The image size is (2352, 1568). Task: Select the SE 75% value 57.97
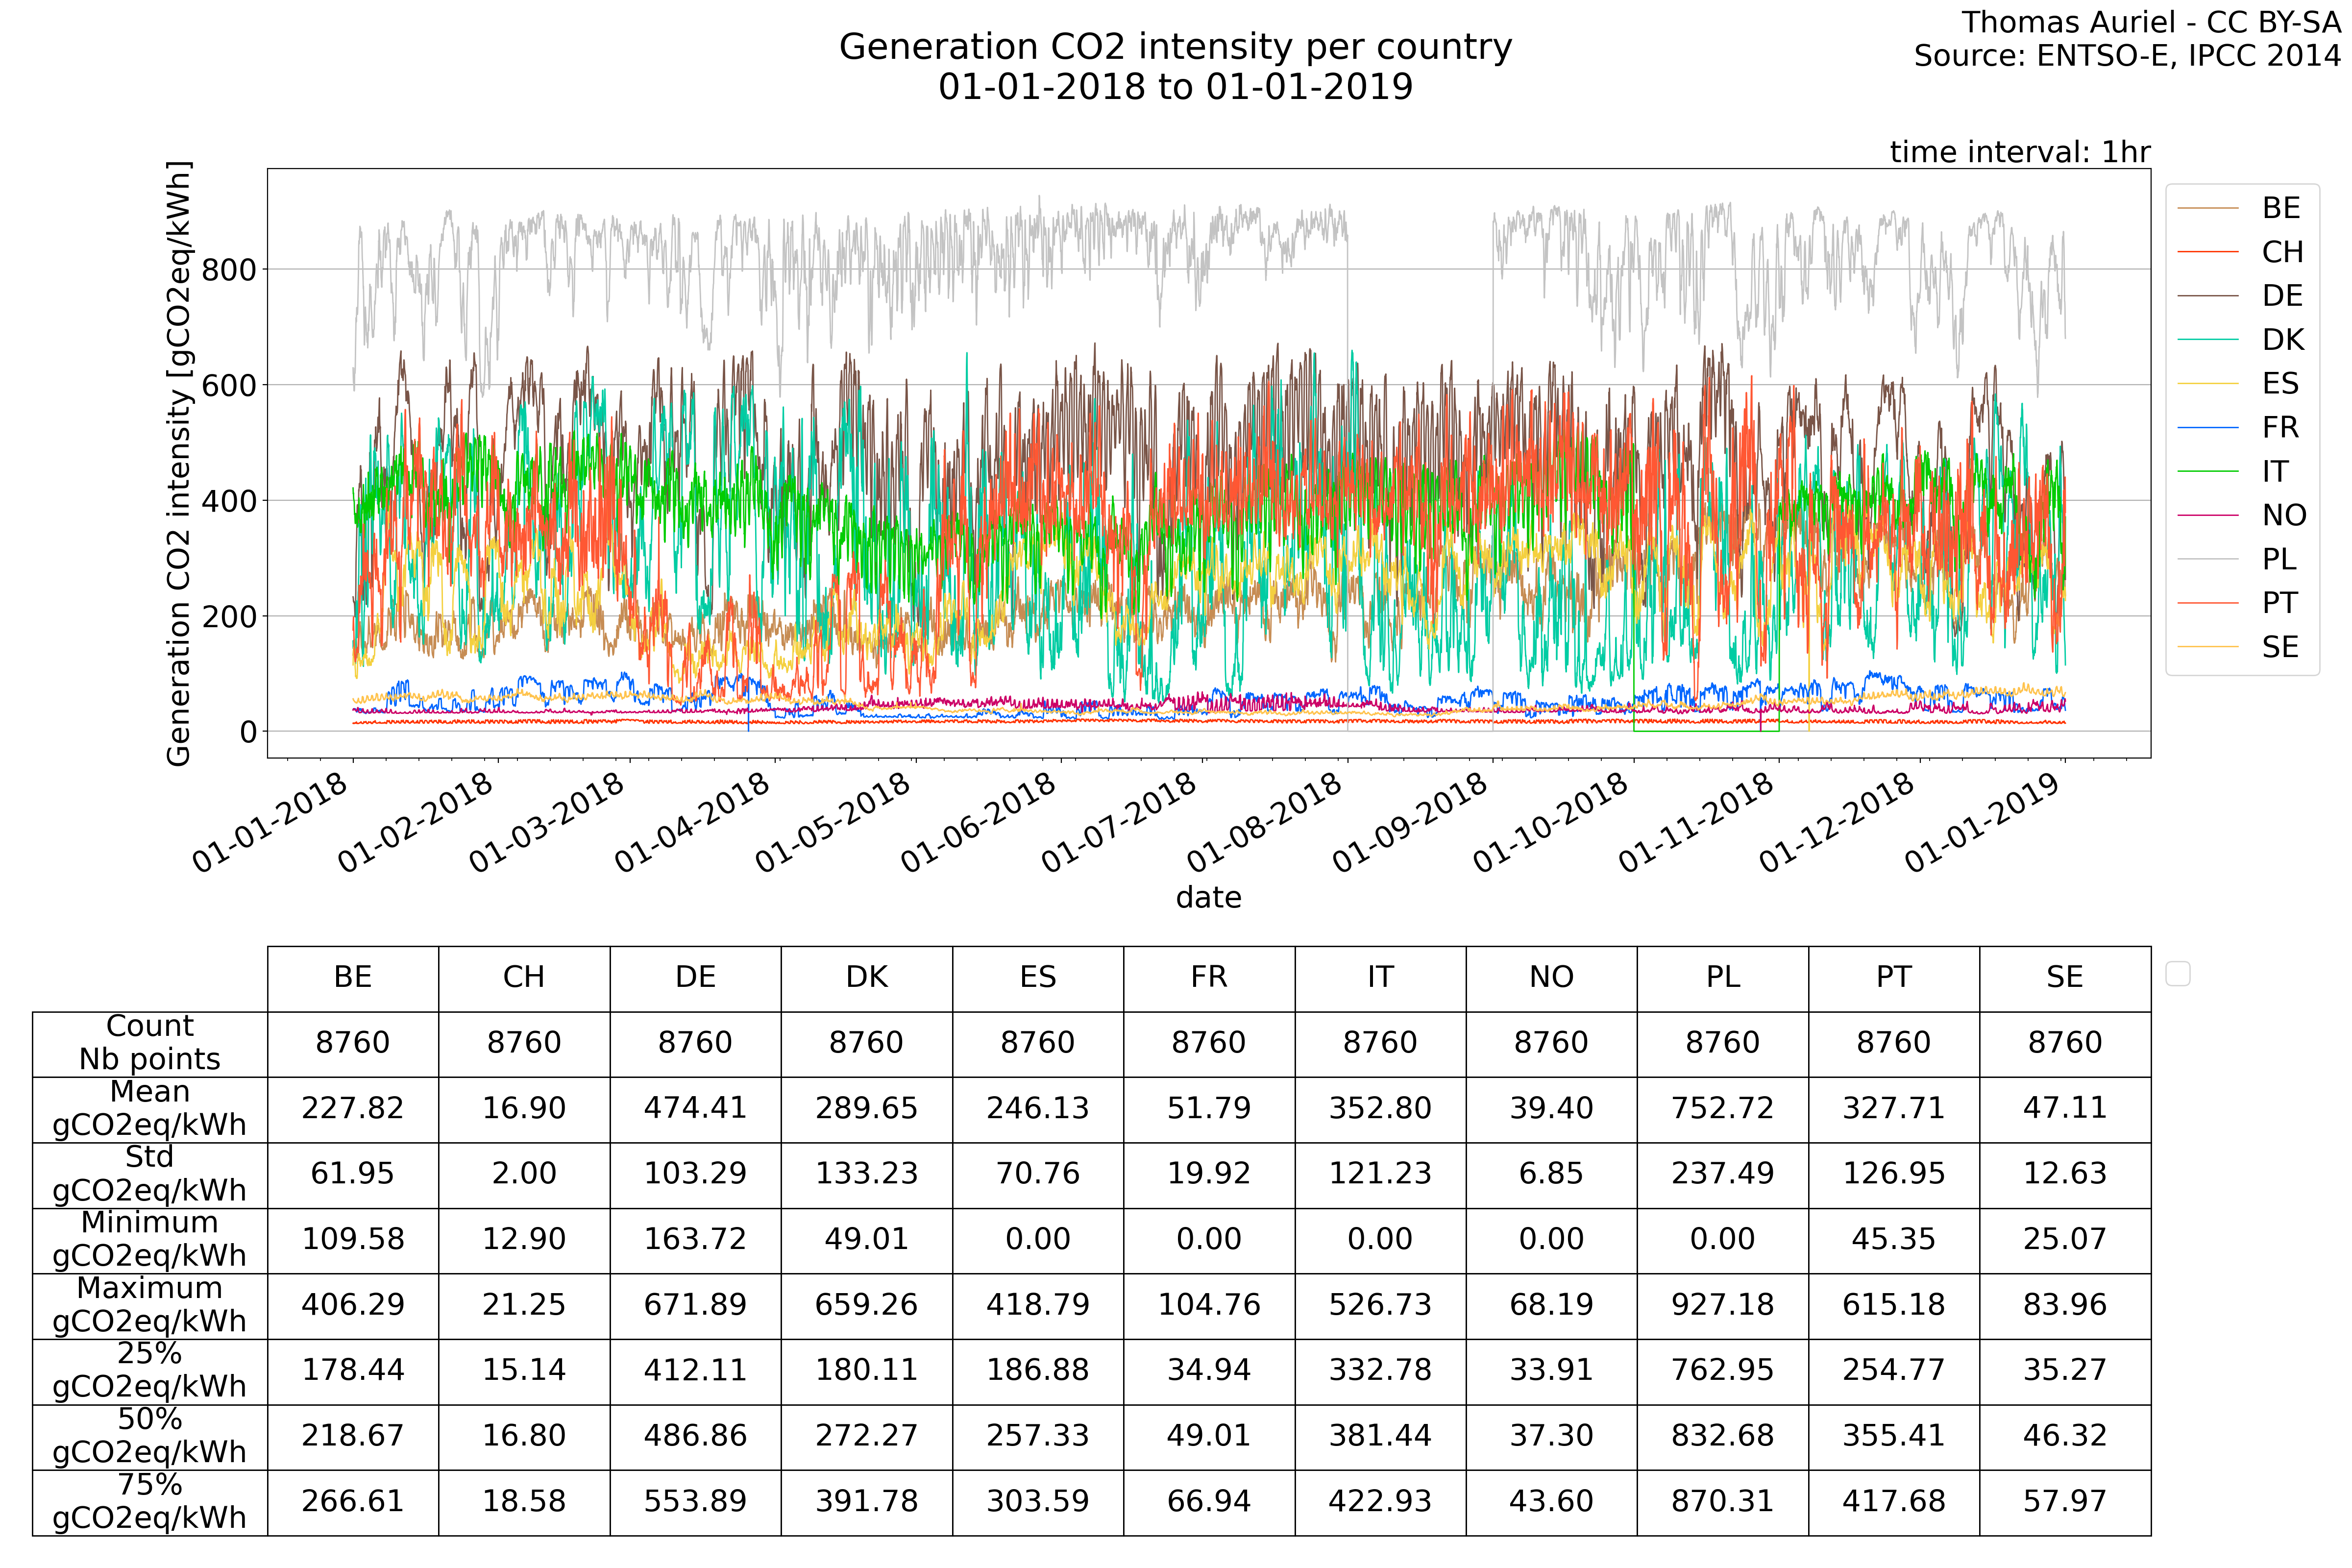pyautogui.click(x=2064, y=1501)
